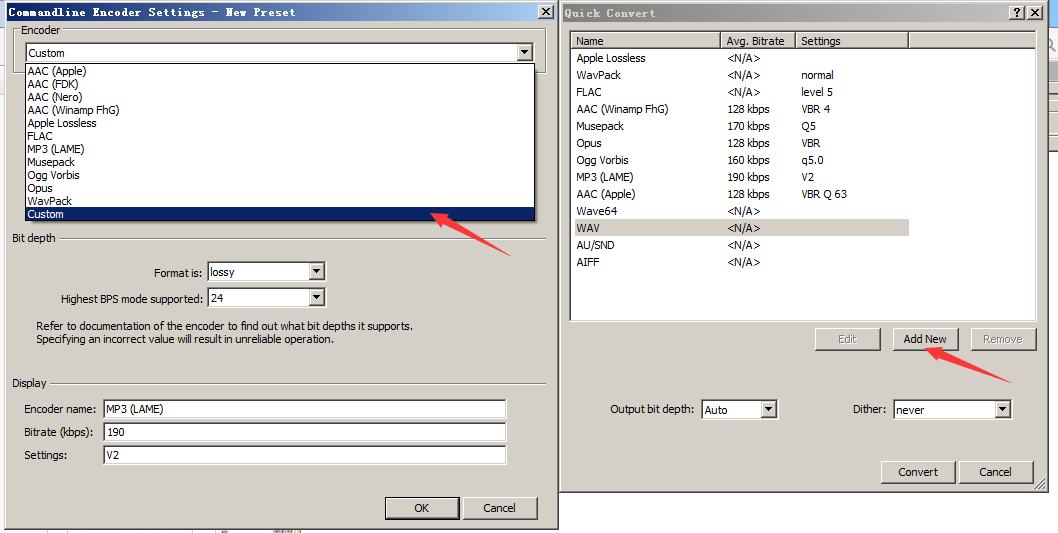This screenshot has height=533, width=1058.
Task: Click the q5.0 settings cell
Action: [x=812, y=160]
